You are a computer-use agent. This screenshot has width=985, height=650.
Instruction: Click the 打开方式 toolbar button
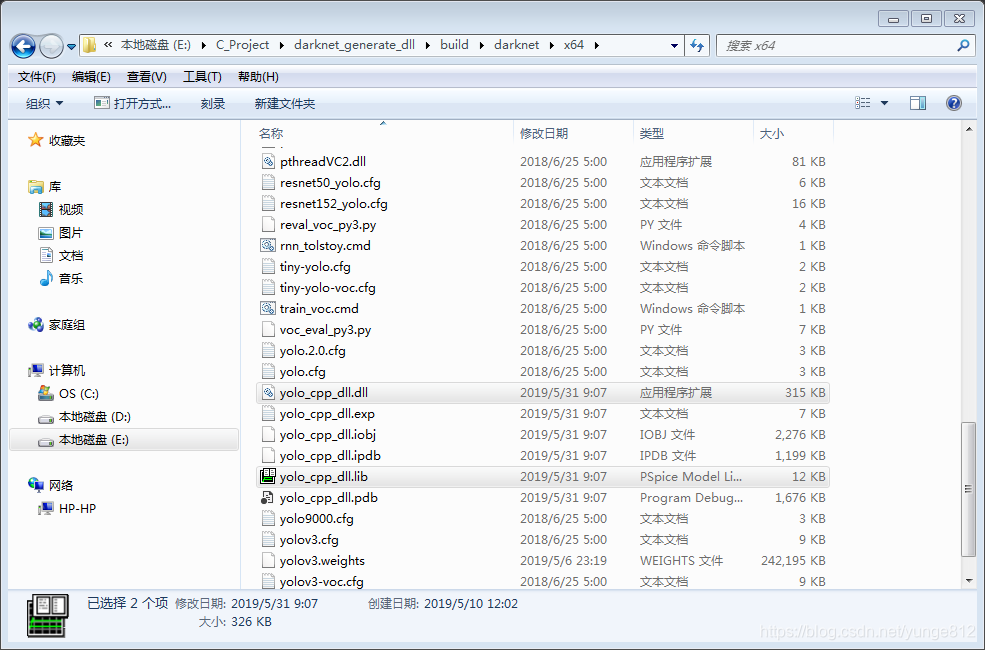coord(133,103)
